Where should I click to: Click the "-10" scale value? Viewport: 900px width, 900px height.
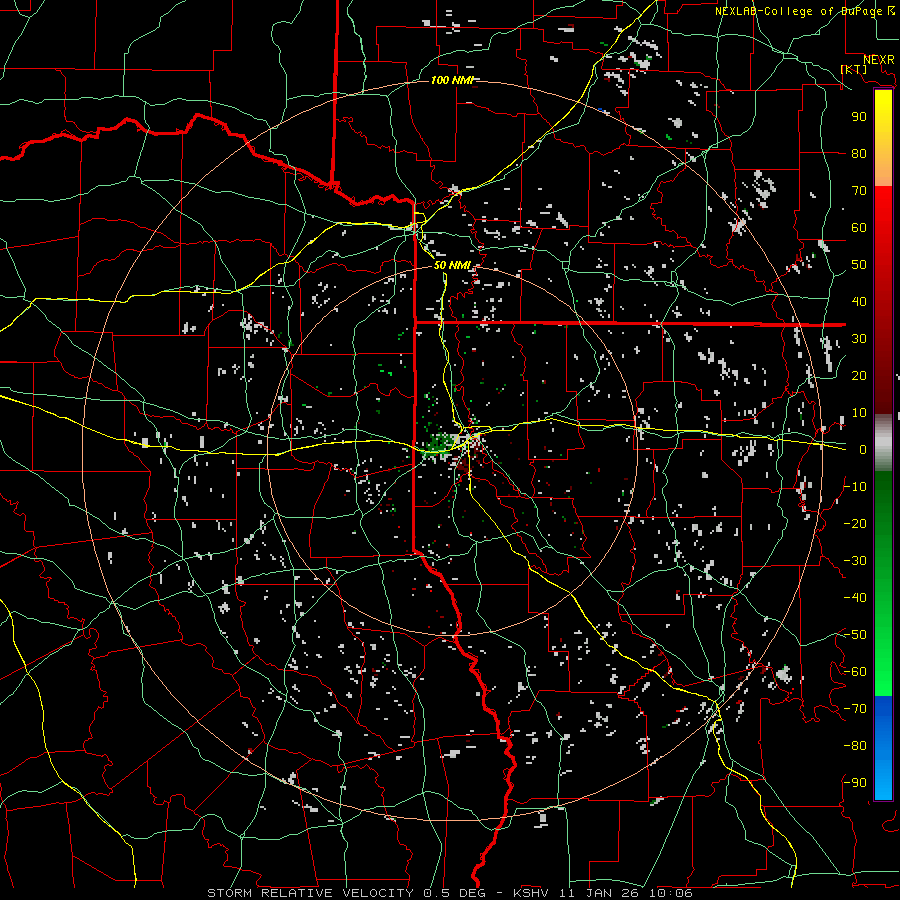coord(855,487)
